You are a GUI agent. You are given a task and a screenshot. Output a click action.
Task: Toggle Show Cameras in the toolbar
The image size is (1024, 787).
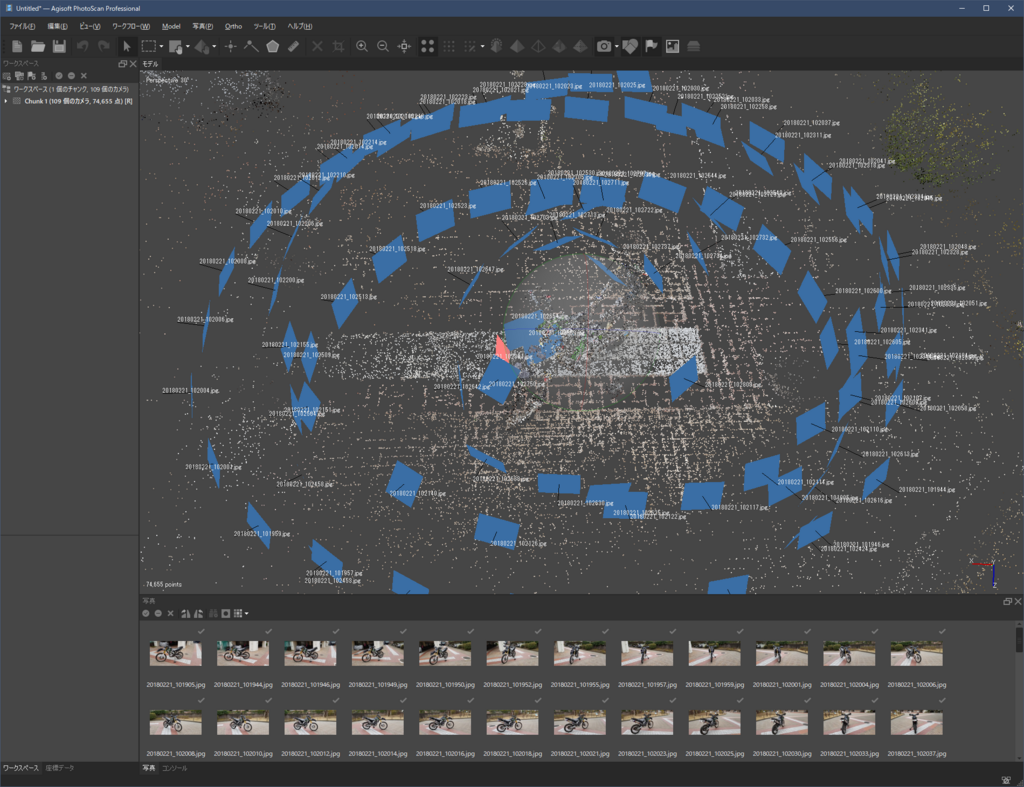[604, 46]
